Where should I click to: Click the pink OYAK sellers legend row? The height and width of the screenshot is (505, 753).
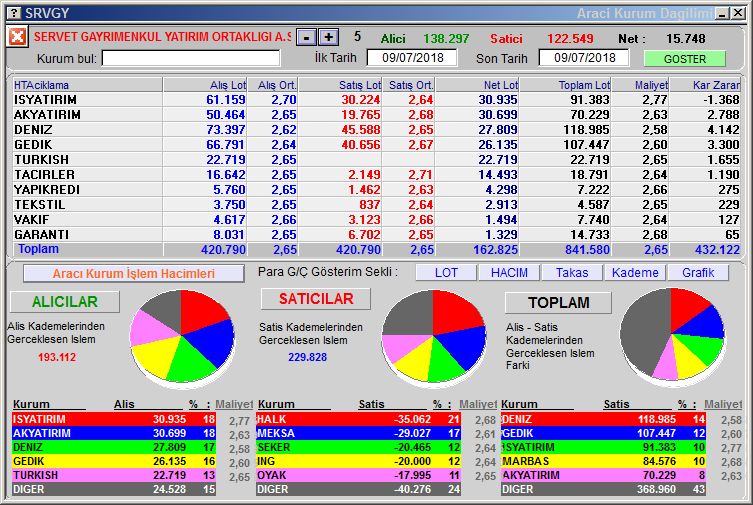(x=359, y=475)
